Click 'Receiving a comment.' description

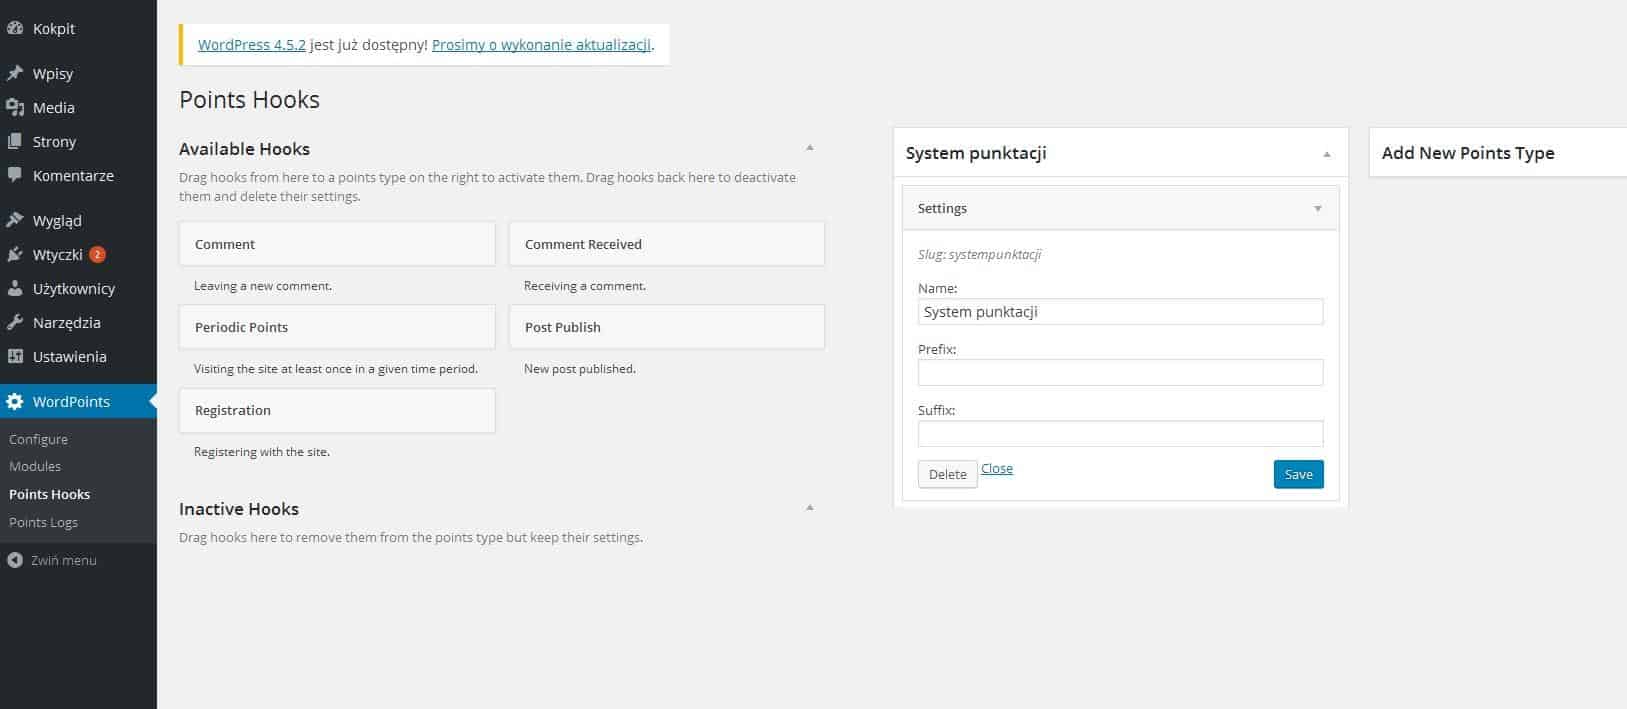click(585, 286)
